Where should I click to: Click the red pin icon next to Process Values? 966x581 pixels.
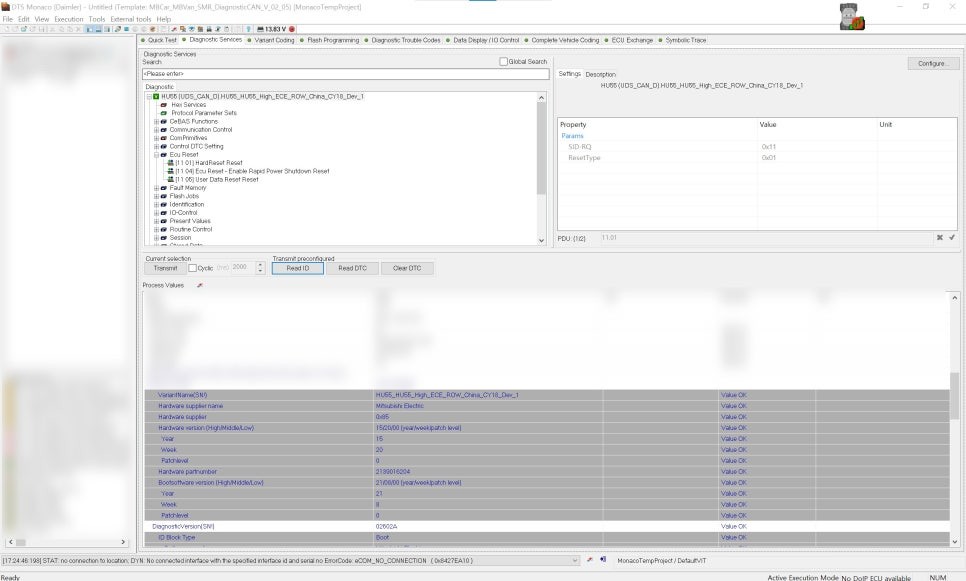(x=200, y=286)
